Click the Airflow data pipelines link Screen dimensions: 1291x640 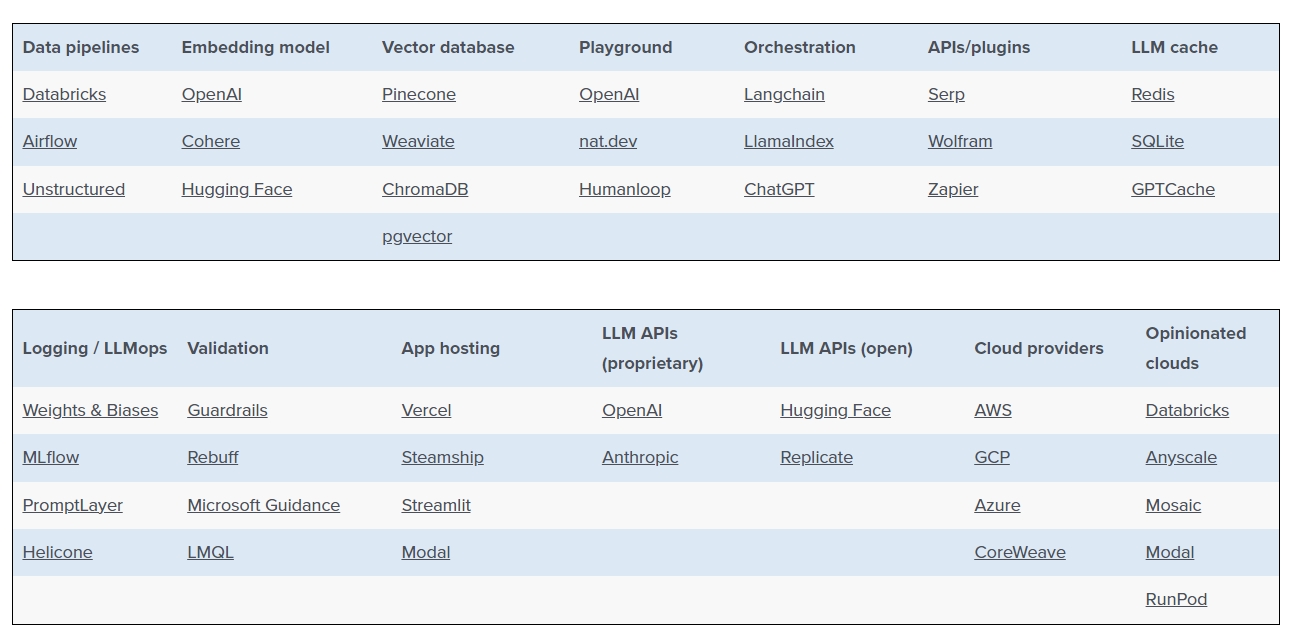(50, 141)
